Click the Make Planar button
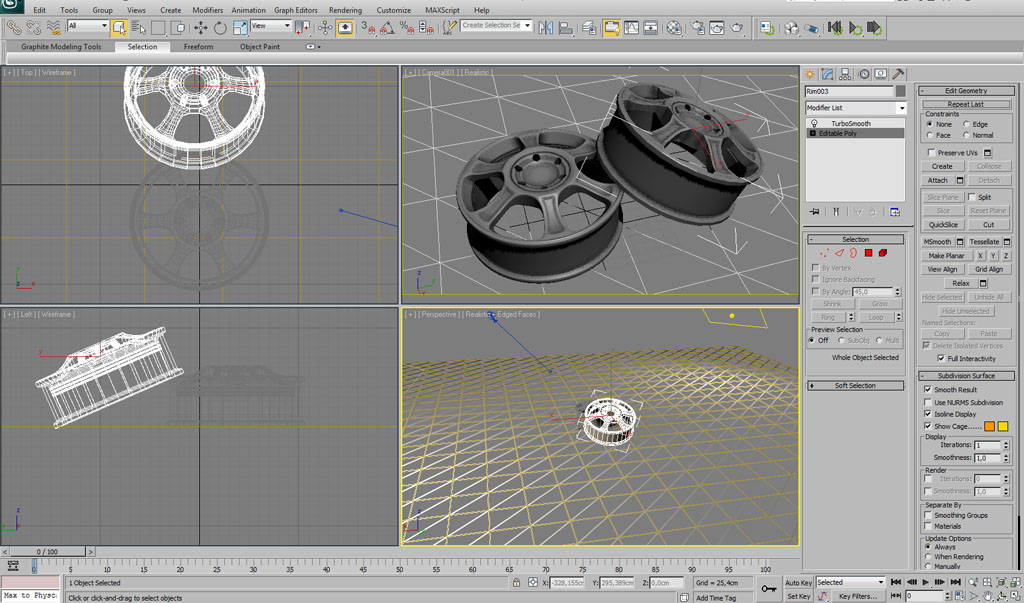Screen dimensions: 1024x603 point(946,255)
